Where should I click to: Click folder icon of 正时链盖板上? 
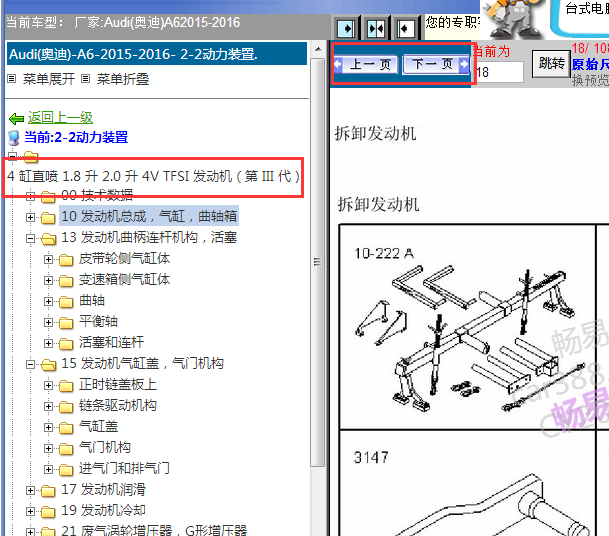[x=66, y=385]
